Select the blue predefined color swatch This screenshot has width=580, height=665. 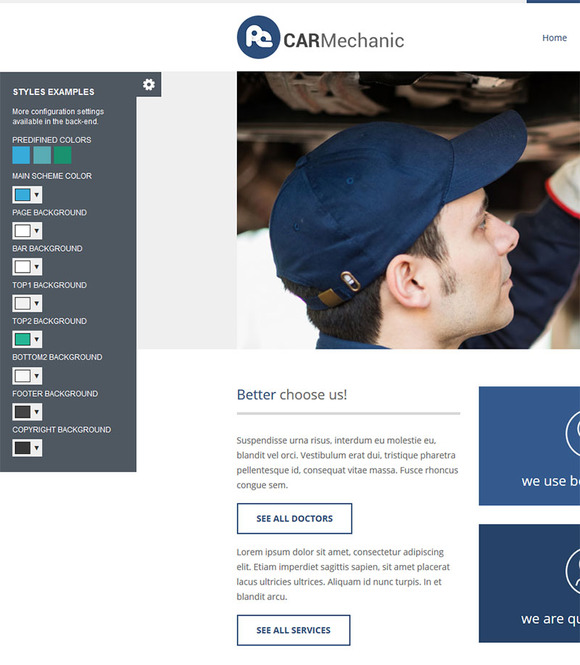tap(21, 155)
